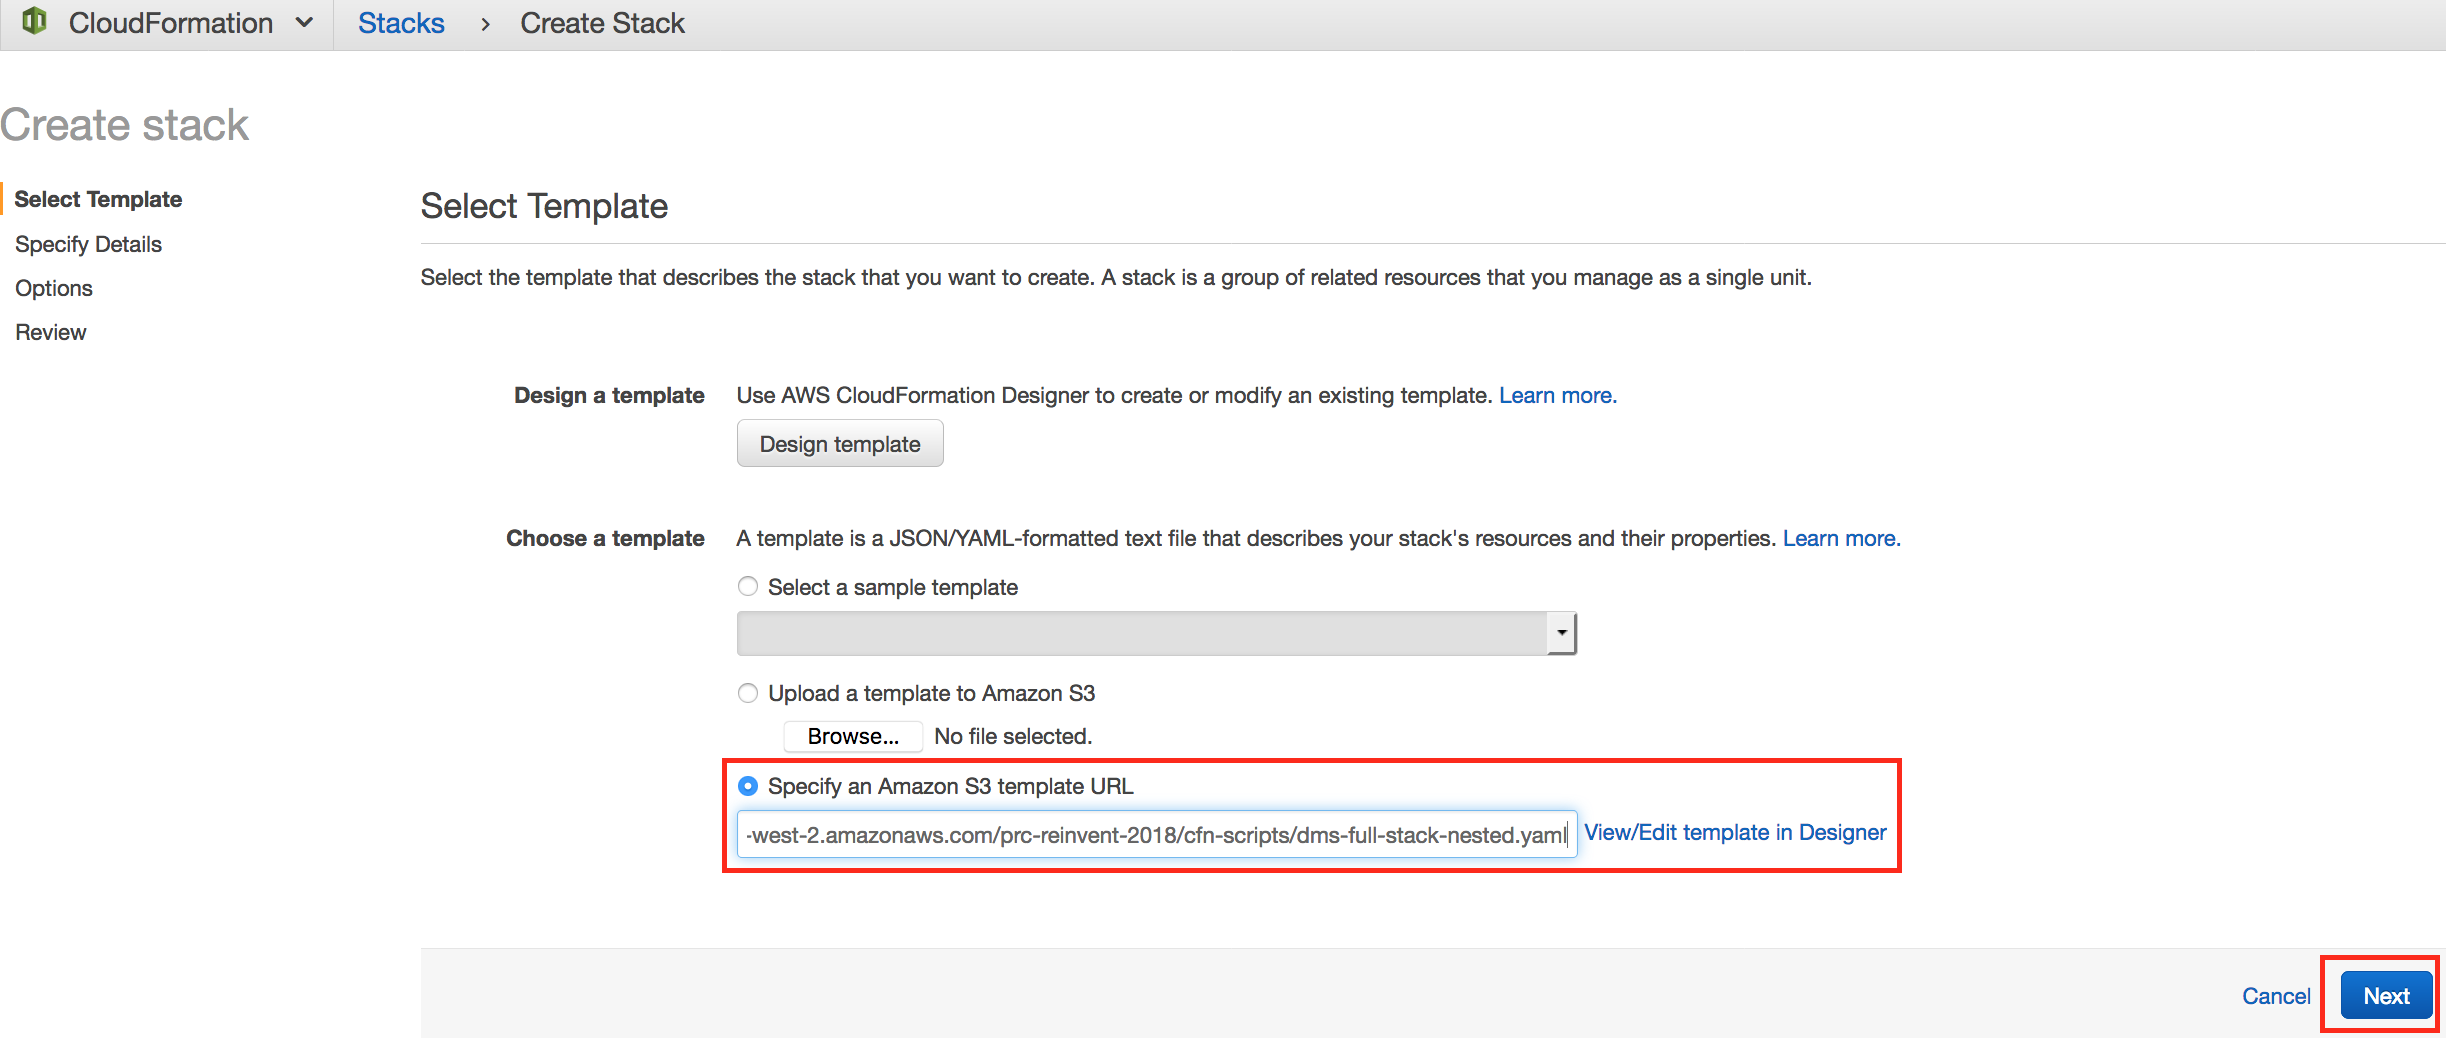
Task: Click the Next button
Action: pos(2386,995)
